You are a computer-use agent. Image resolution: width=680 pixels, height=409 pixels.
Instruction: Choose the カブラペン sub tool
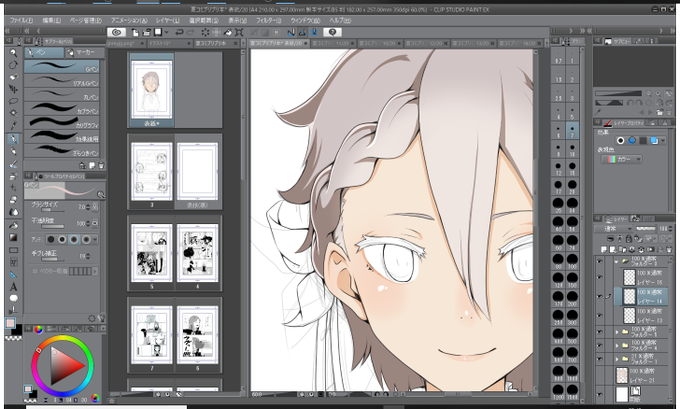click(62, 108)
